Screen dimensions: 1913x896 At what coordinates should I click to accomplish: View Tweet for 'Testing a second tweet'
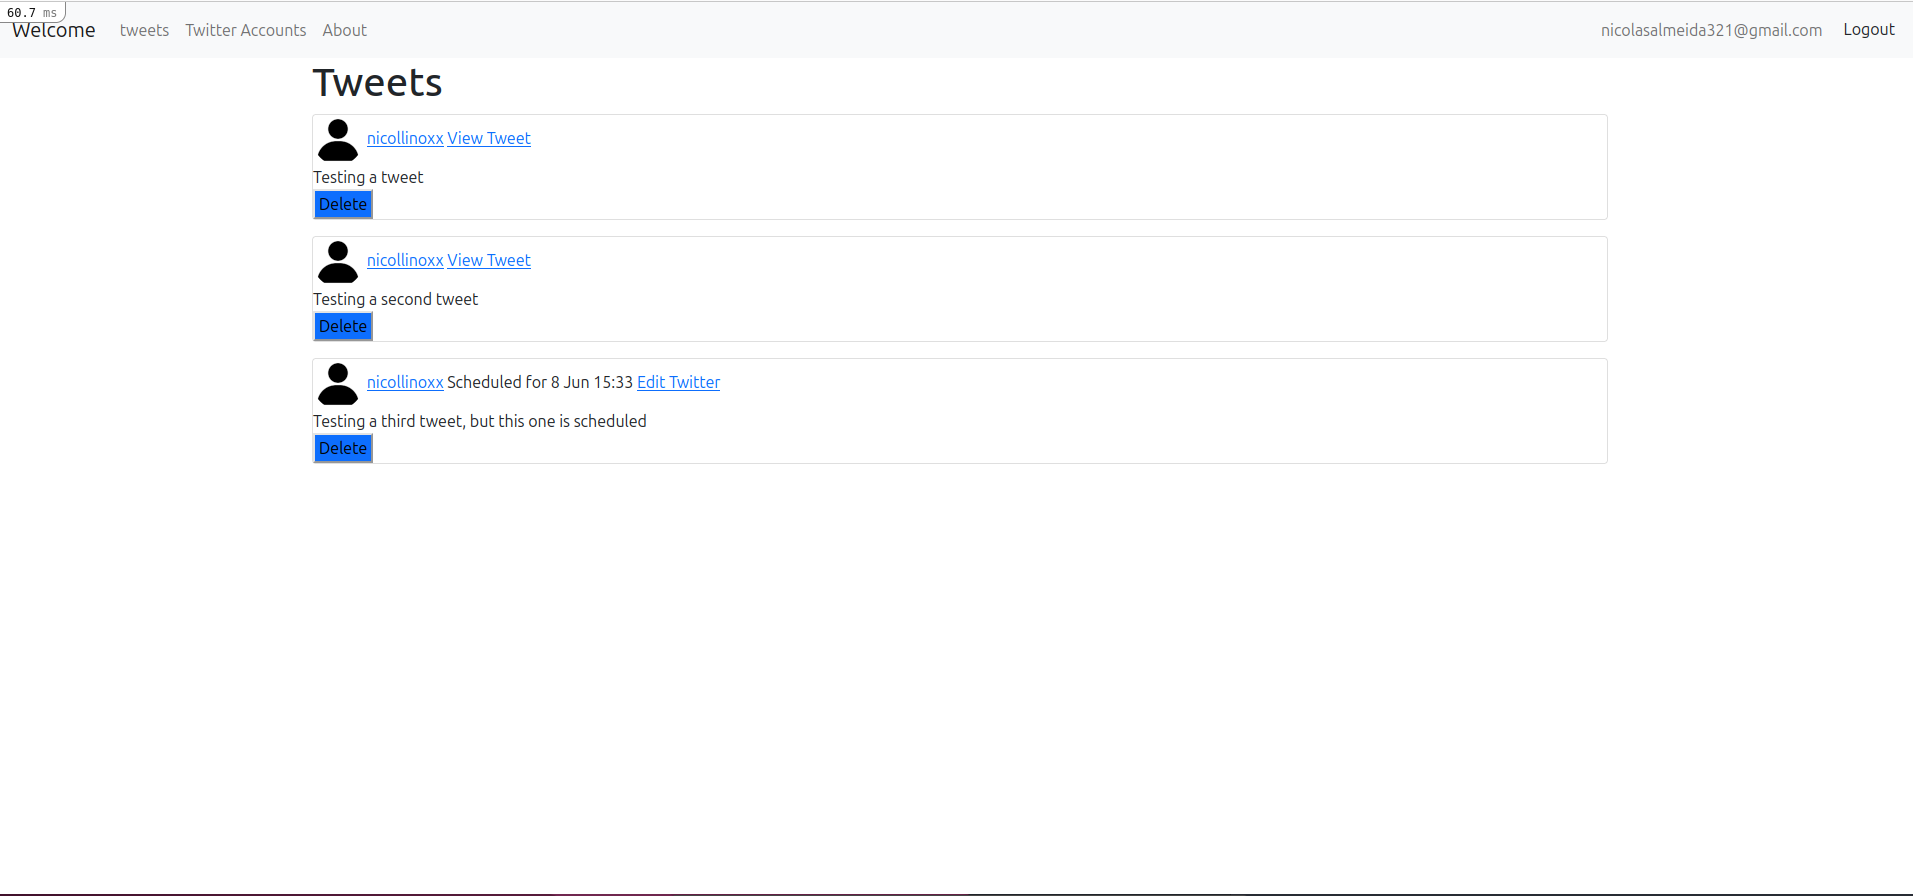[x=489, y=260]
